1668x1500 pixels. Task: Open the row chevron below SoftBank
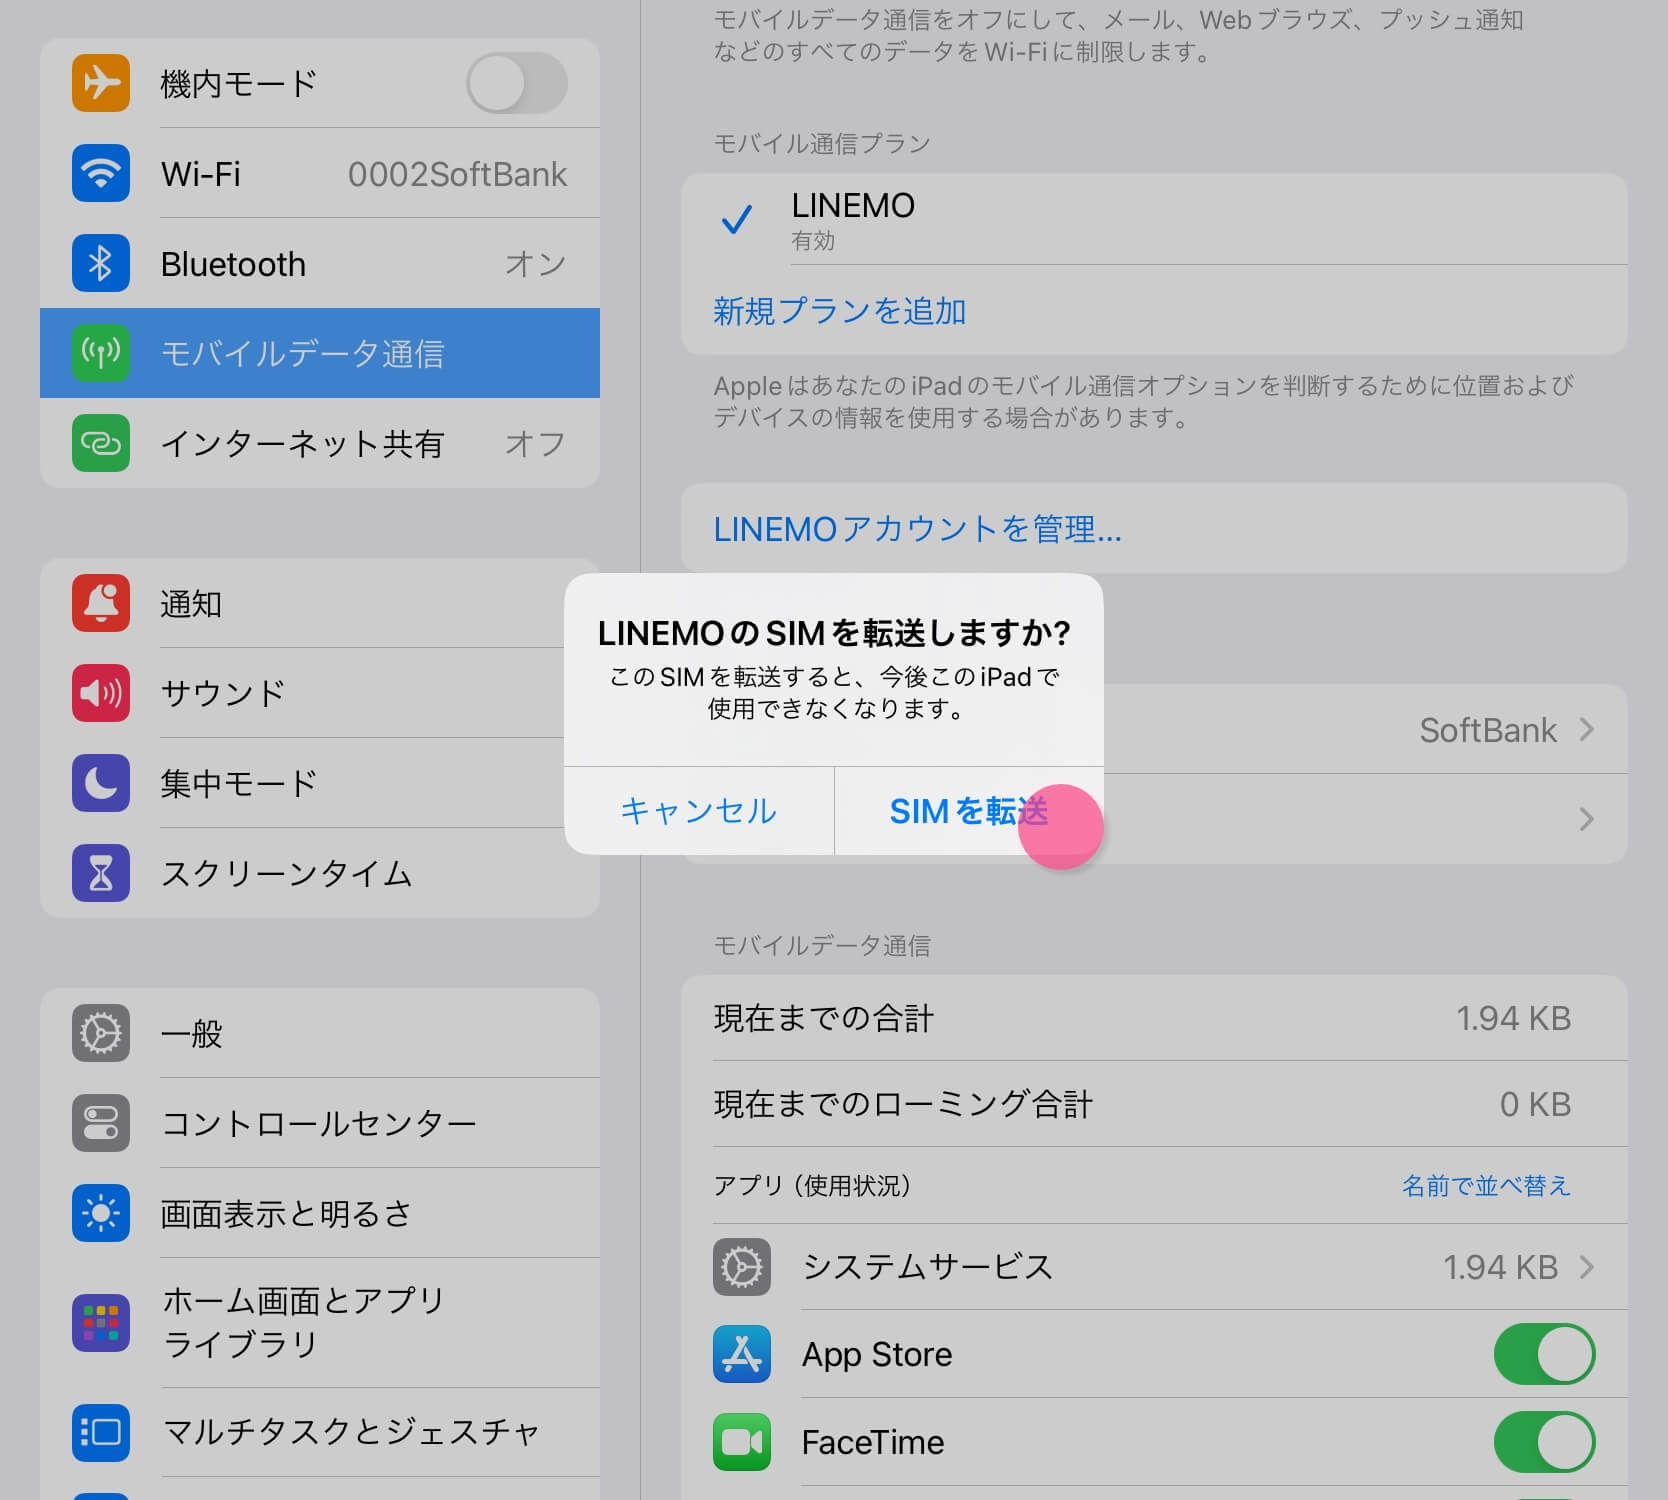[x=1586, y=820]
